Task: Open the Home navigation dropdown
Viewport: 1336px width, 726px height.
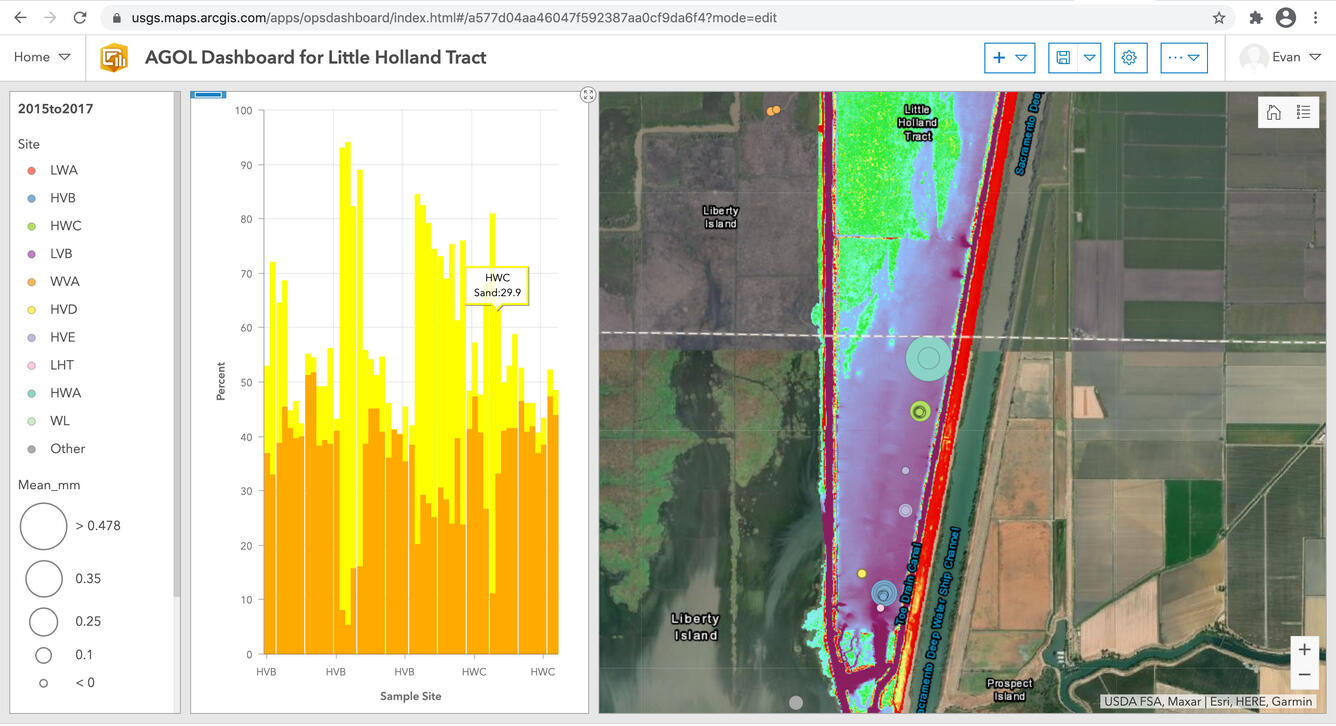Action: [41, 57]
